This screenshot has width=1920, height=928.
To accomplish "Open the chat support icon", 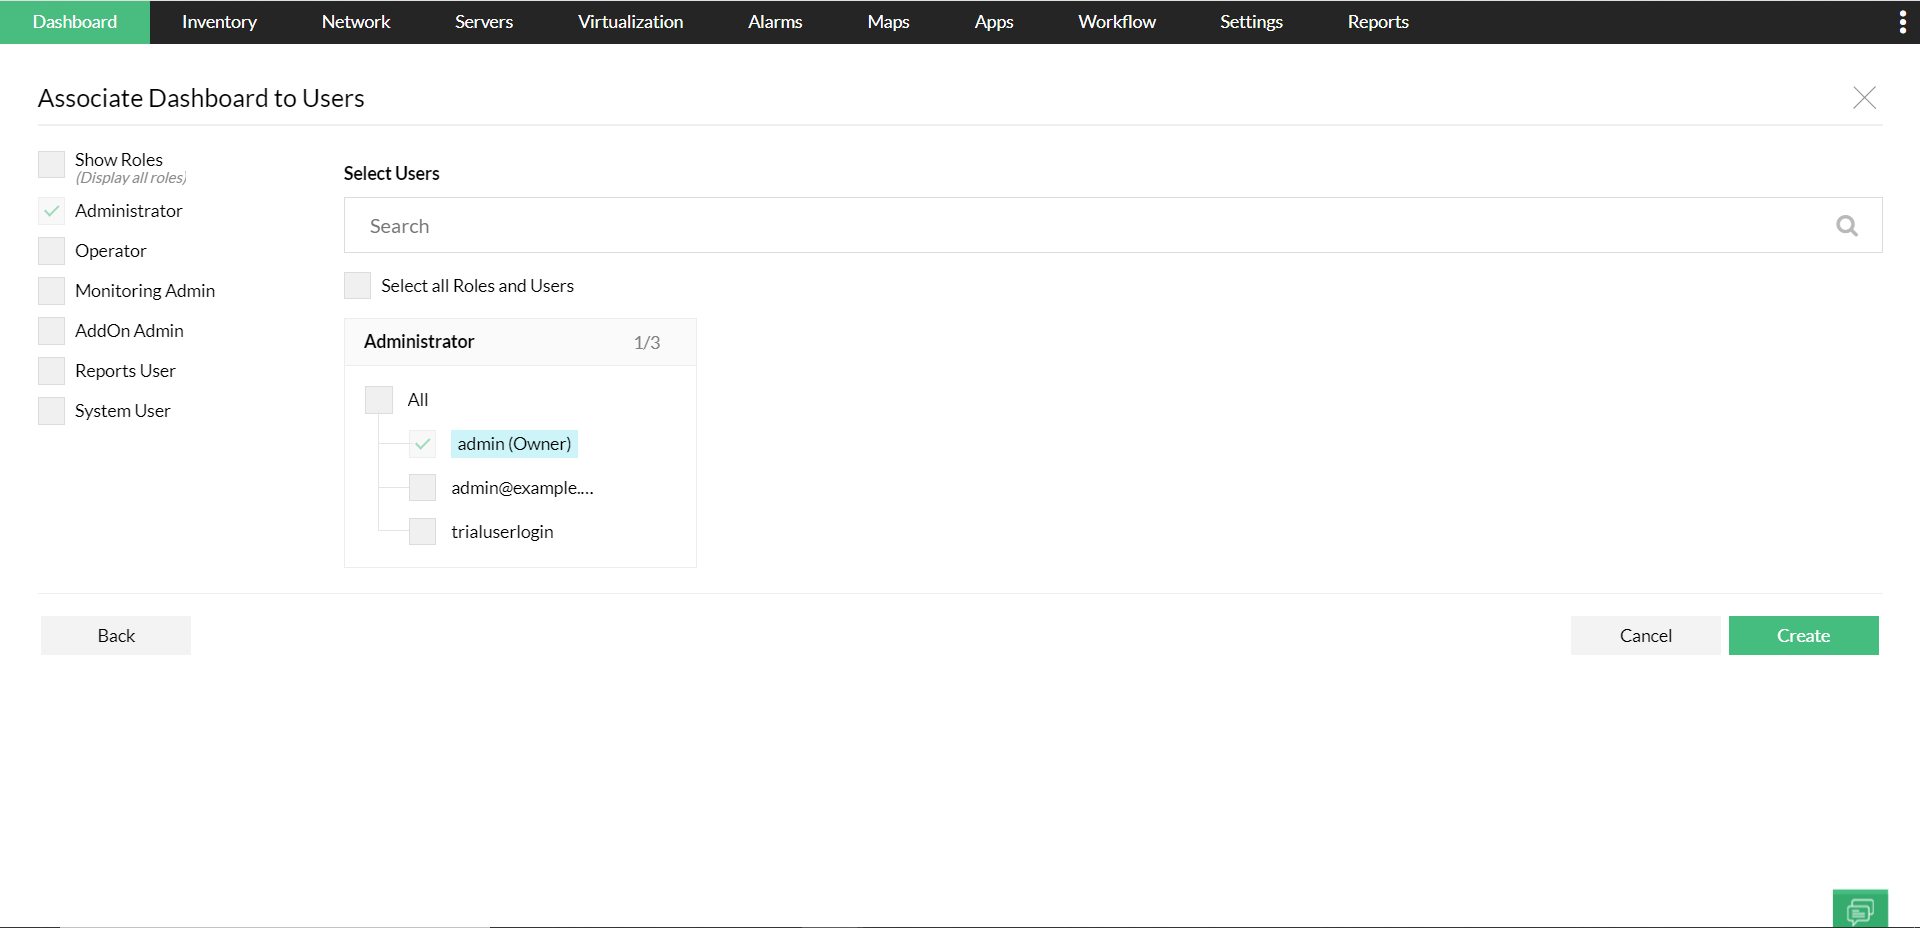I will tap(1860, 909).
